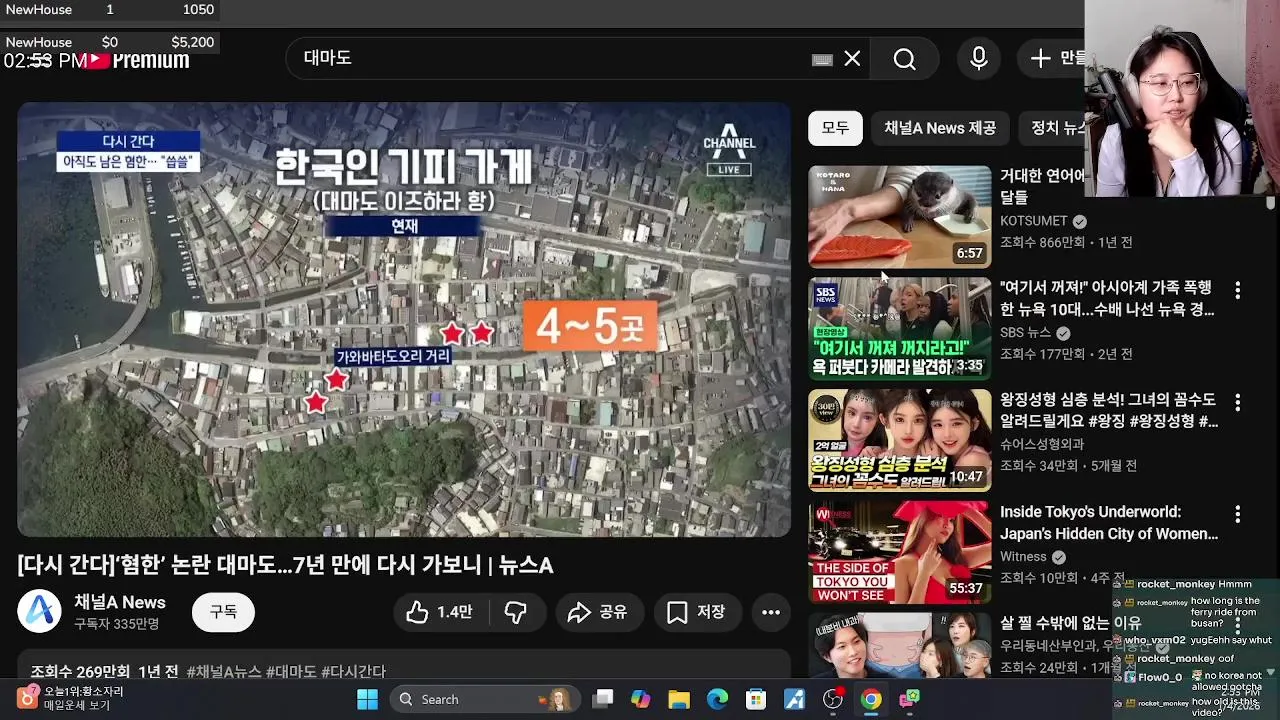The height and width of the screenshot is (720, 1280).
Task: Clear the search box with the X icon
Action: pyautogui.click(x=852, y=59)
